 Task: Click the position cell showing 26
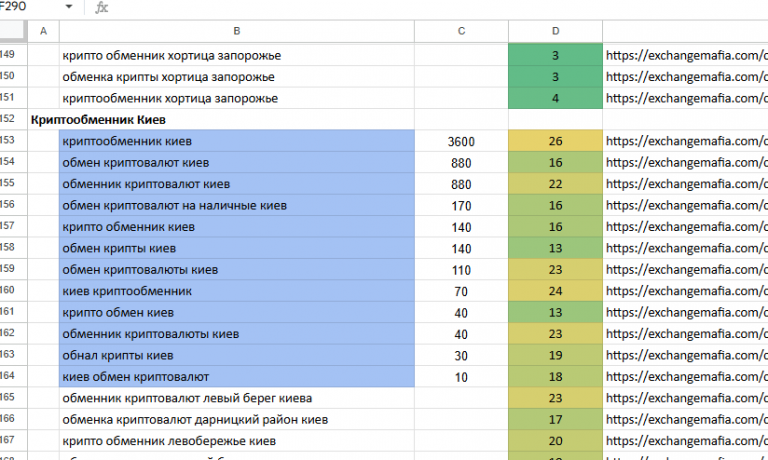555,141
